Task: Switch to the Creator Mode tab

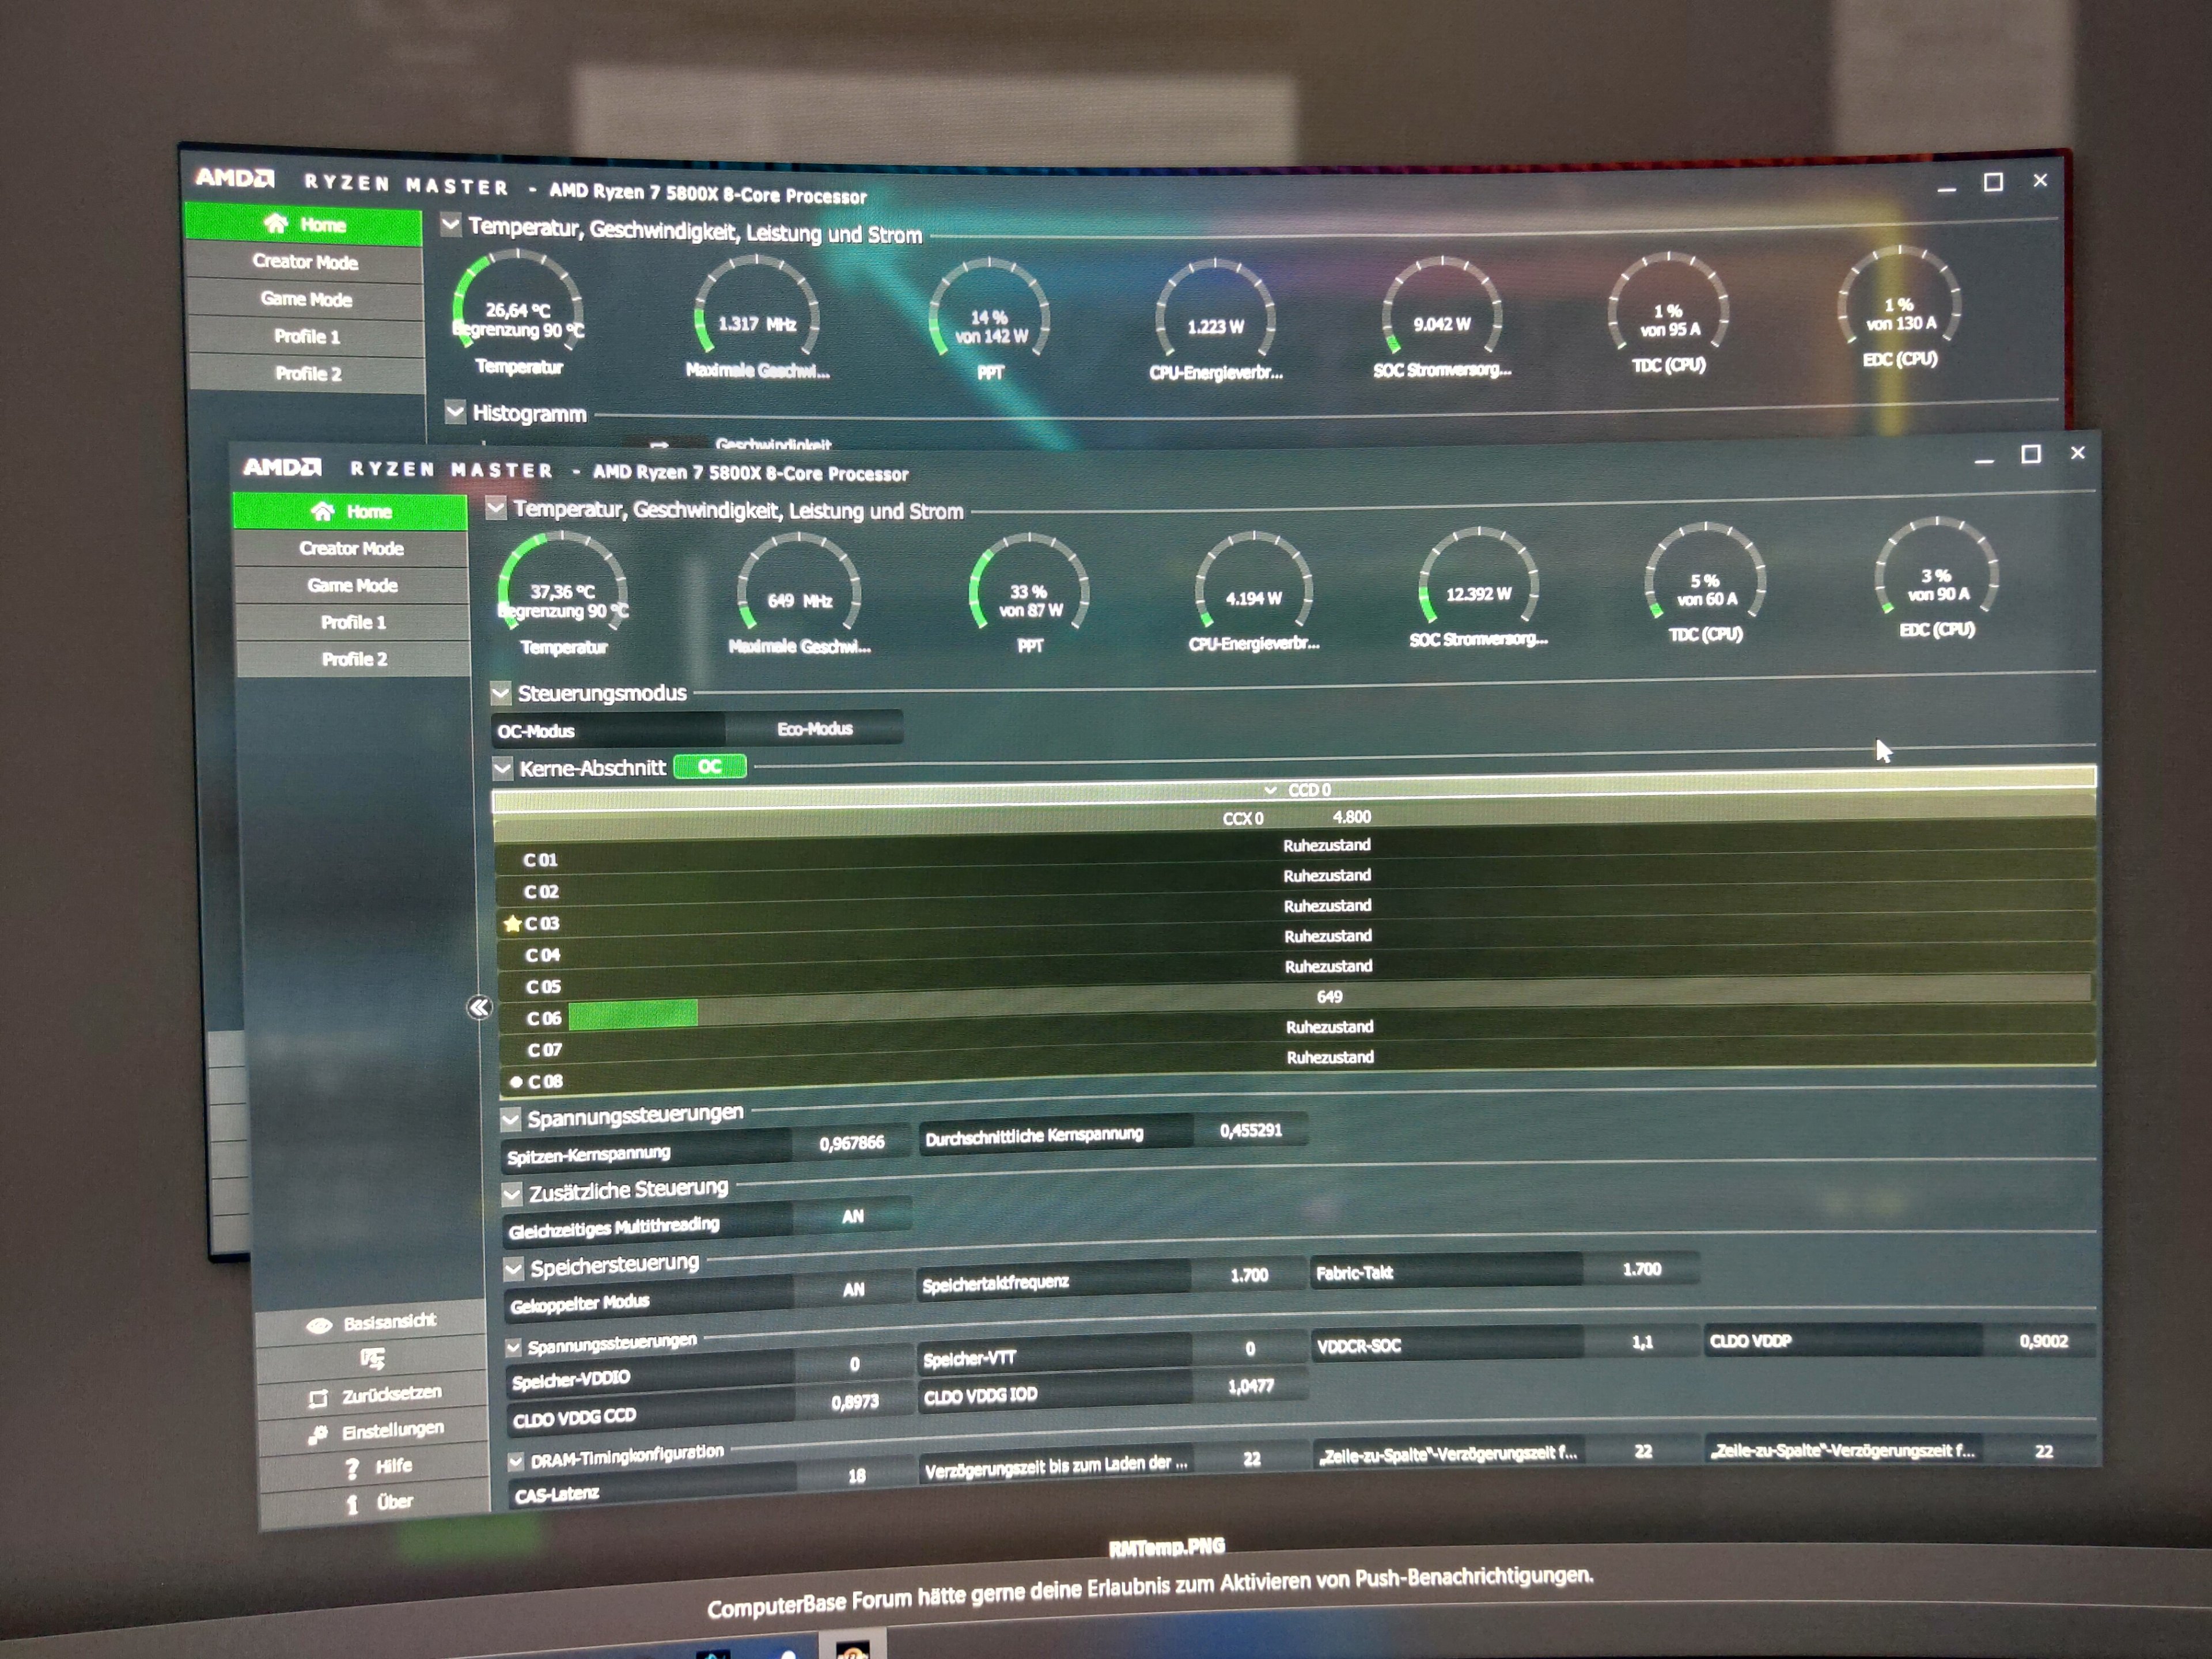Action: [351, 548]
